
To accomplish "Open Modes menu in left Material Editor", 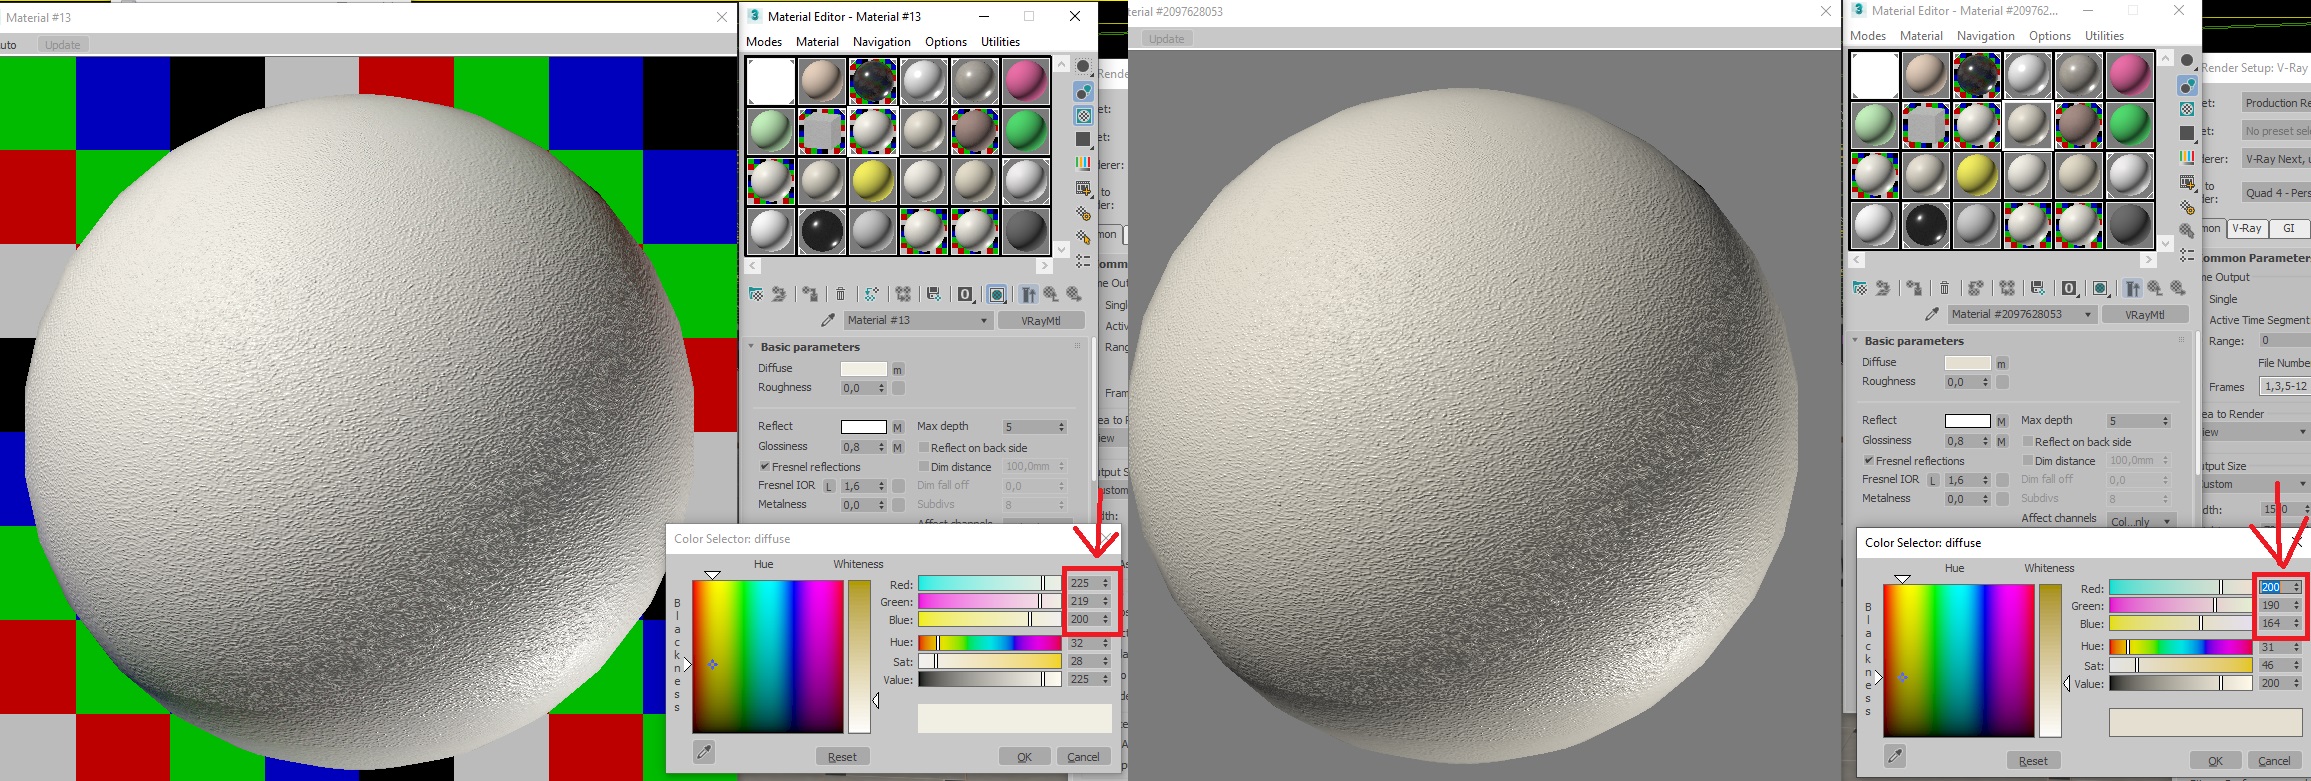I will click(x=764, y=42).
